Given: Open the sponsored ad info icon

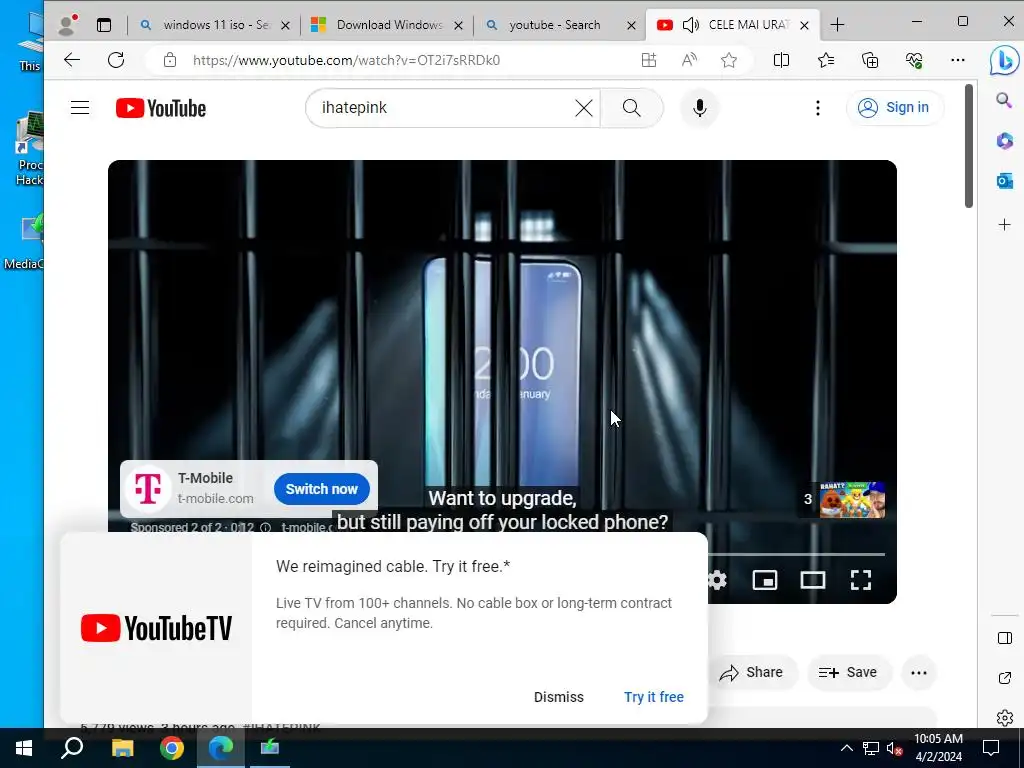Looking at the screenshot, I should pyautogui.click(x=266, y=527).
